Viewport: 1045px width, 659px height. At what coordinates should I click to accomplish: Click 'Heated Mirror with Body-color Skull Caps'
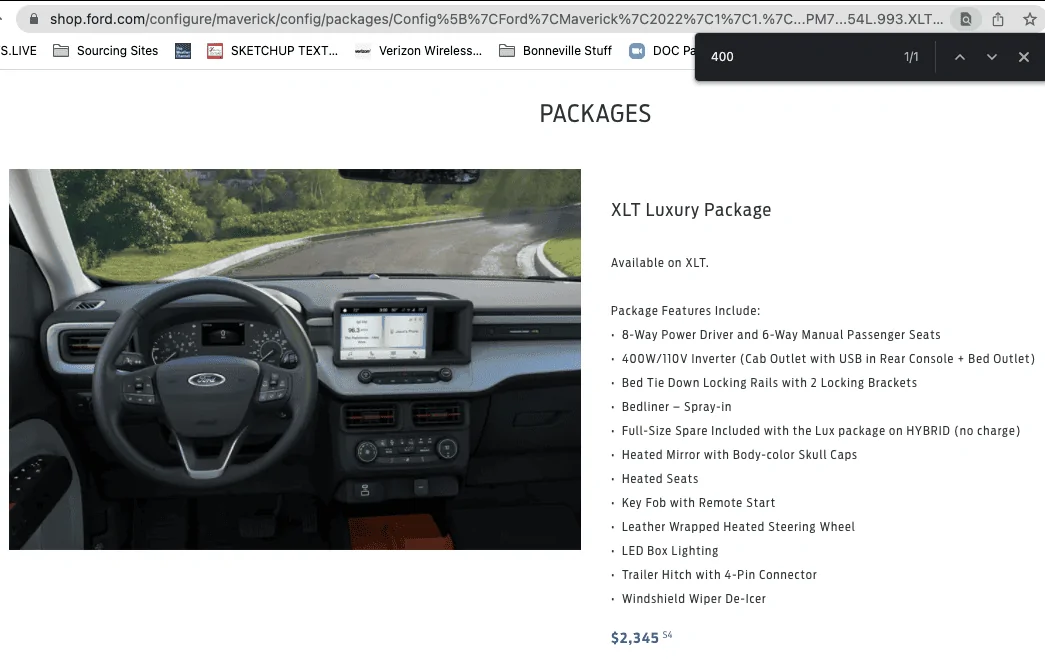739,454
